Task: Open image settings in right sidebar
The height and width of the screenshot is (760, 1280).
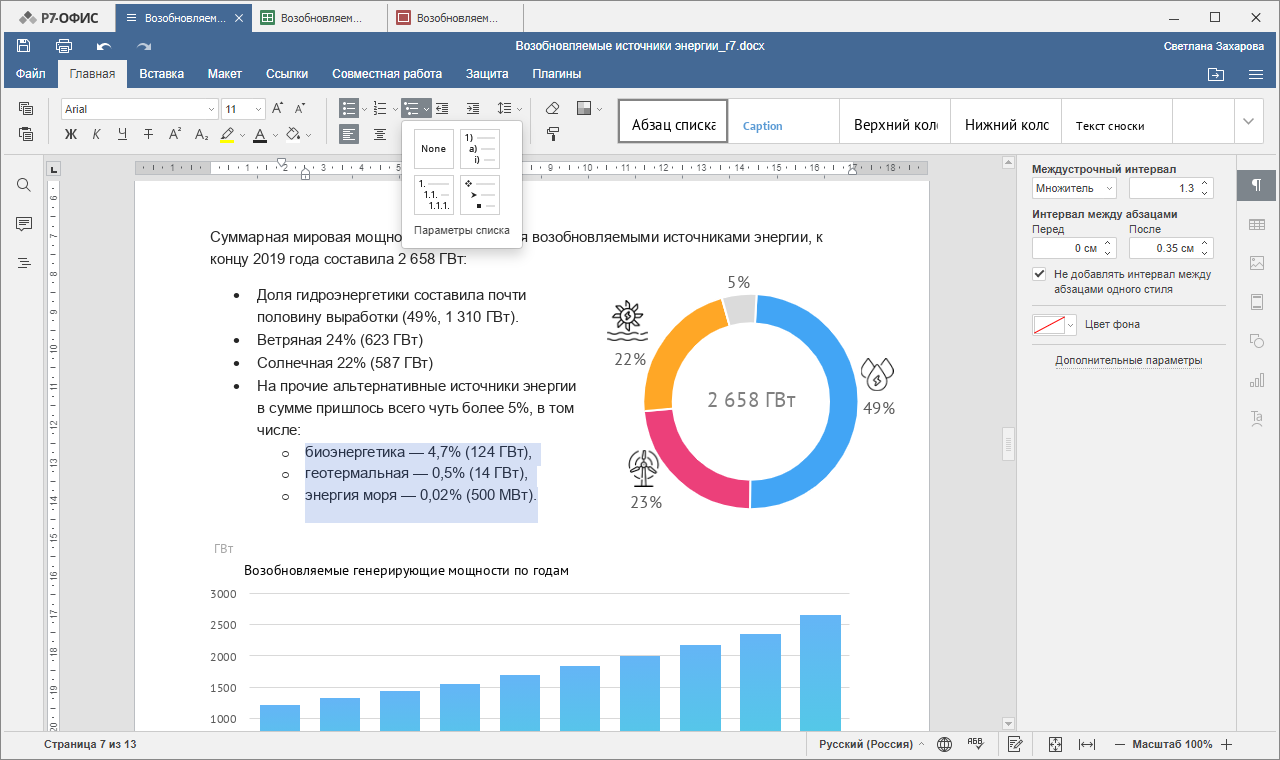Action: coord(1257,263)
